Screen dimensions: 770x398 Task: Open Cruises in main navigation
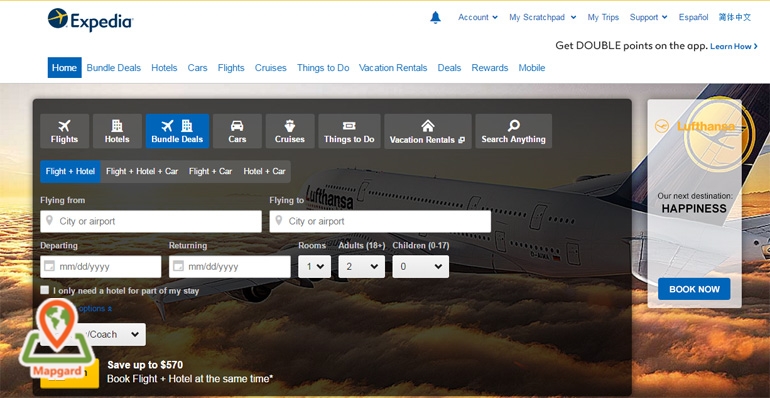[271, 68]
